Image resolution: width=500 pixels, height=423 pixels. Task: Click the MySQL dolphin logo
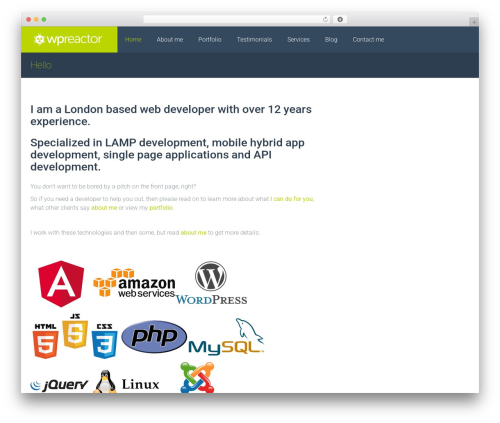point(226,337)
